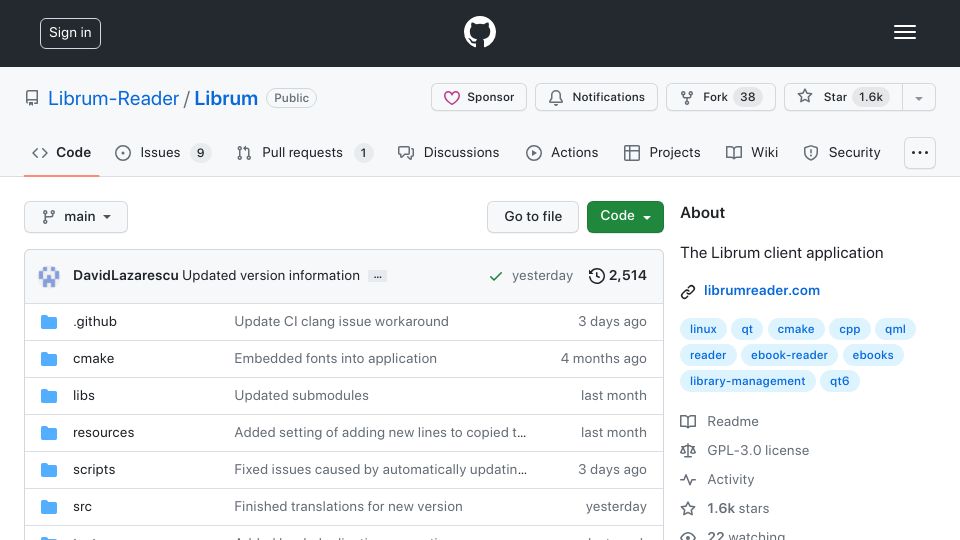Switch to the Security tab
The image size is (960, 540).
pyautogui.click(x=842, y=152)
